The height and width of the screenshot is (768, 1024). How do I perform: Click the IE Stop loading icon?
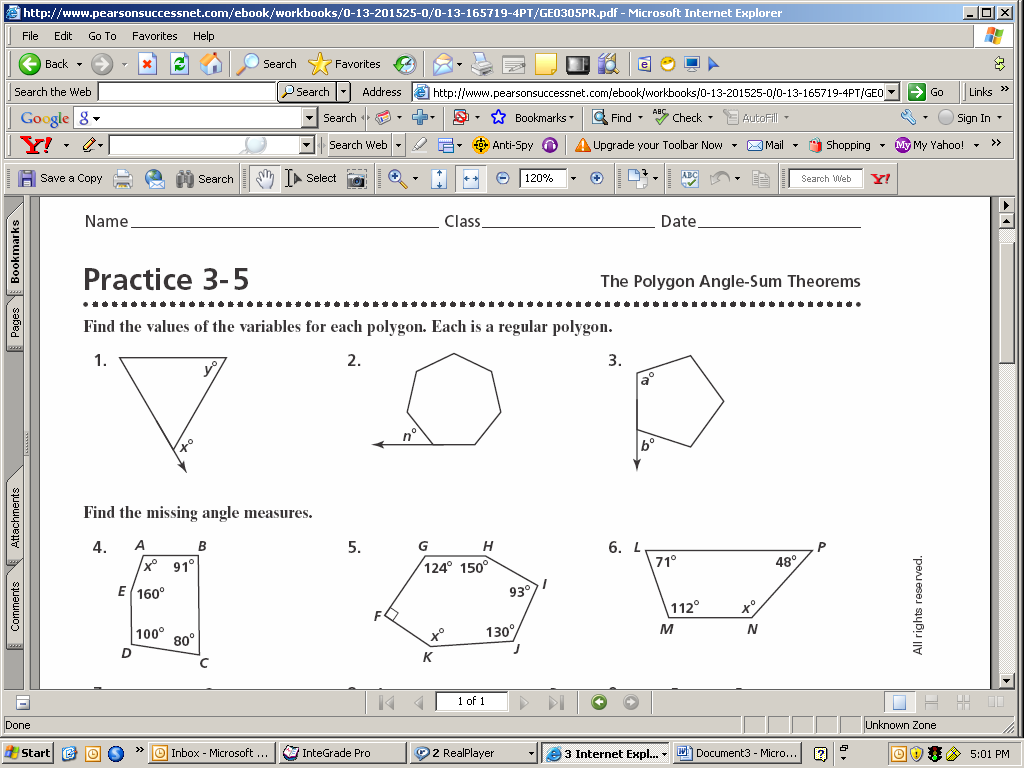point(147,64)
